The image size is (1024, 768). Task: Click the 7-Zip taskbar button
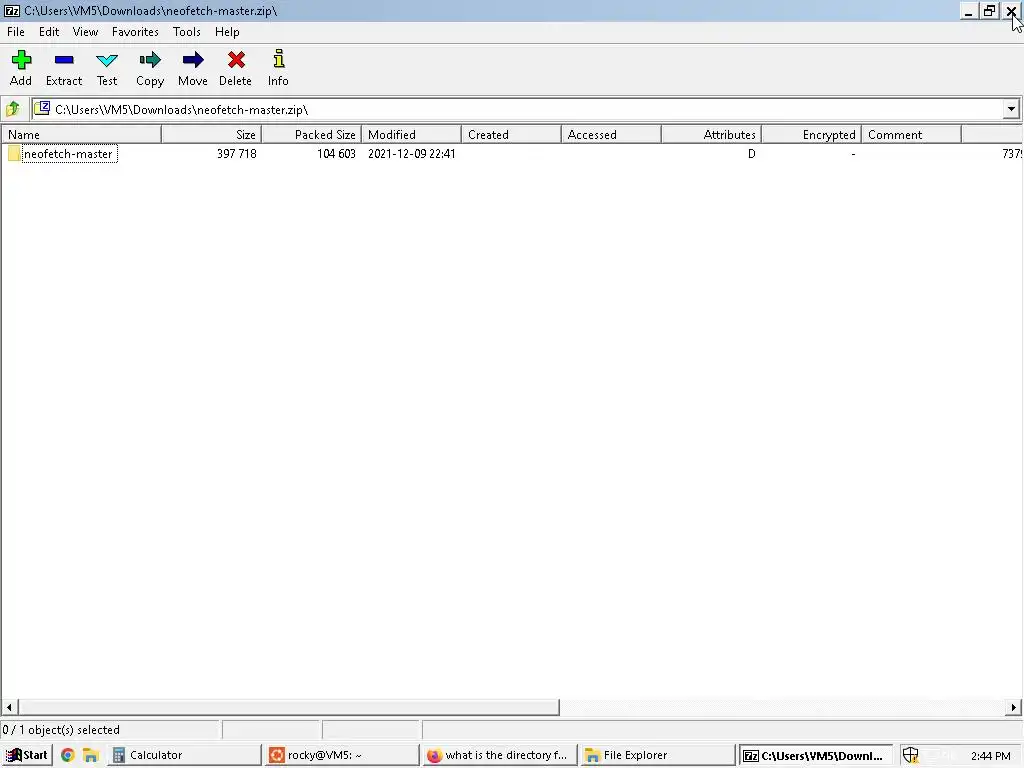pyautogui.click(x=816, y=756)
